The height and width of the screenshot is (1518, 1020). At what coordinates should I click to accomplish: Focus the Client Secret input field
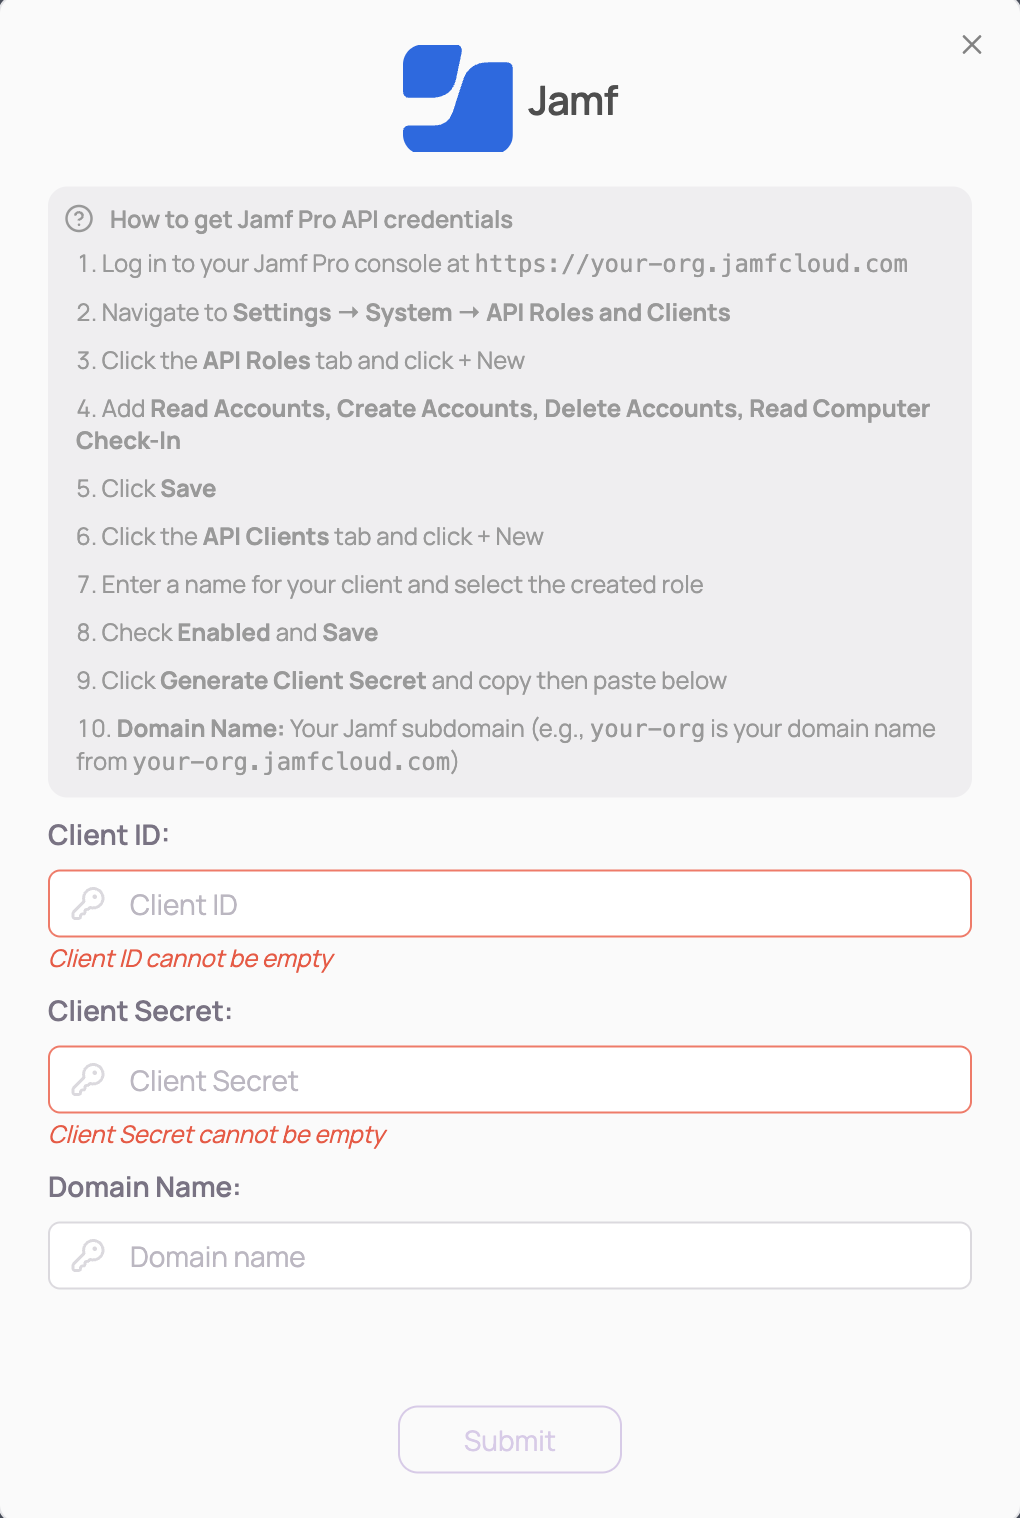click(x=540, y=1080)
